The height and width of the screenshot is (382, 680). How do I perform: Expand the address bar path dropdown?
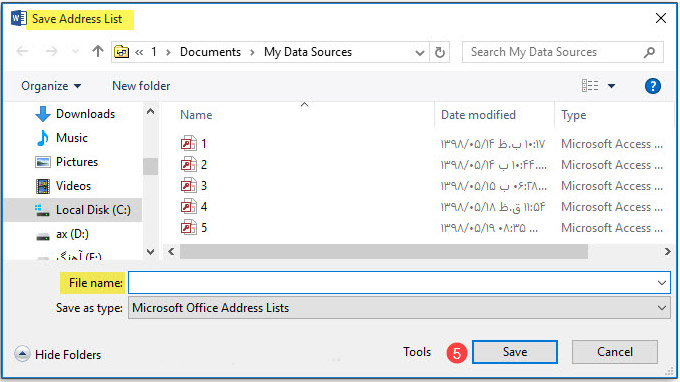click(419, 52)
